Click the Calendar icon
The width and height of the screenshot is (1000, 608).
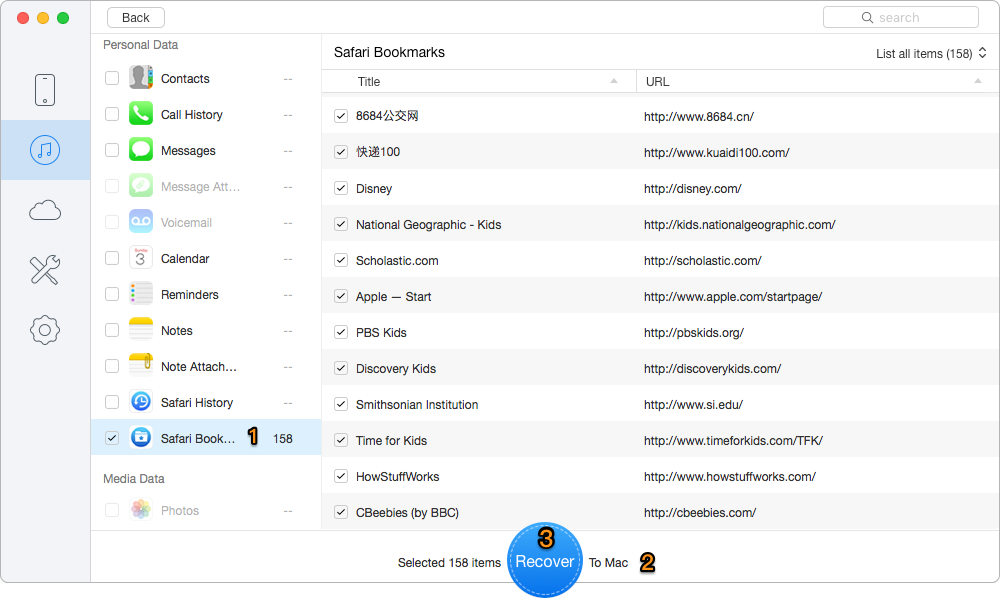(x=141, y=258)
